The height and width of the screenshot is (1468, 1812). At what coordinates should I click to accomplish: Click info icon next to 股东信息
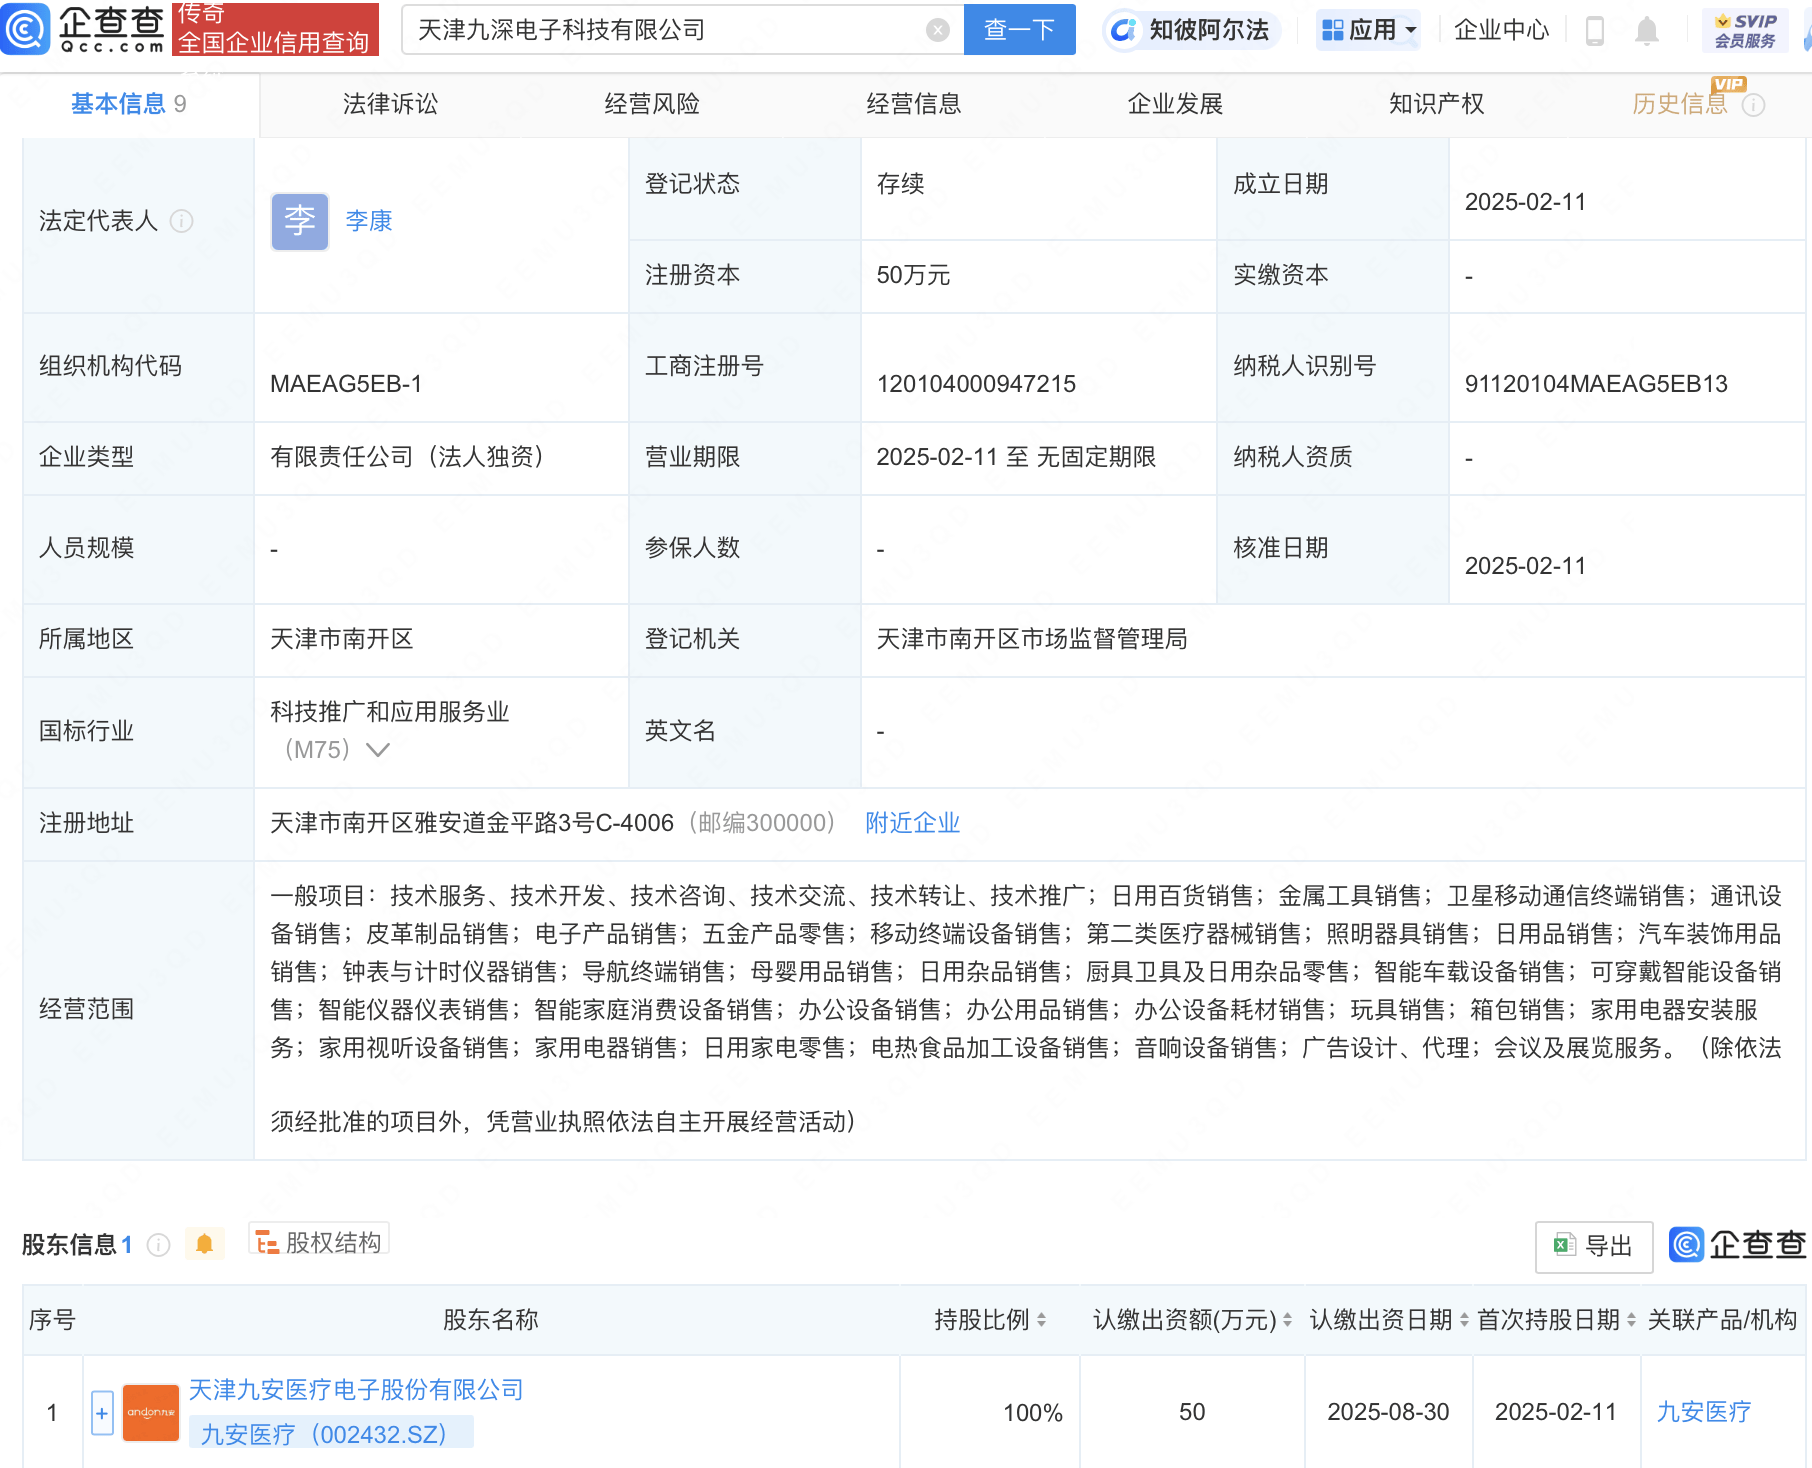158,1245
